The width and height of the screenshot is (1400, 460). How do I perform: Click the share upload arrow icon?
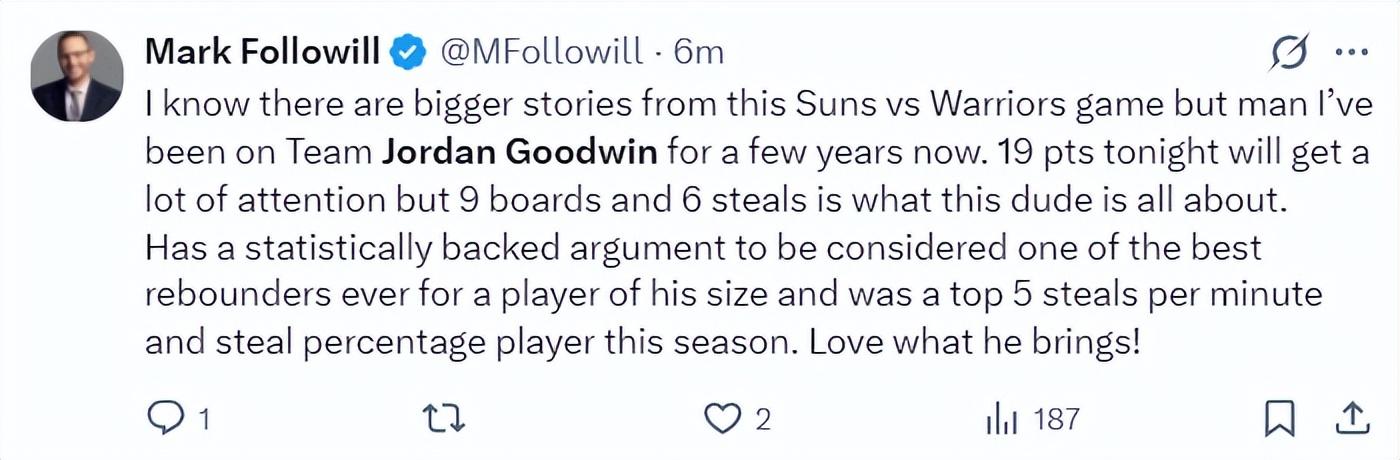pos(1351,418)
